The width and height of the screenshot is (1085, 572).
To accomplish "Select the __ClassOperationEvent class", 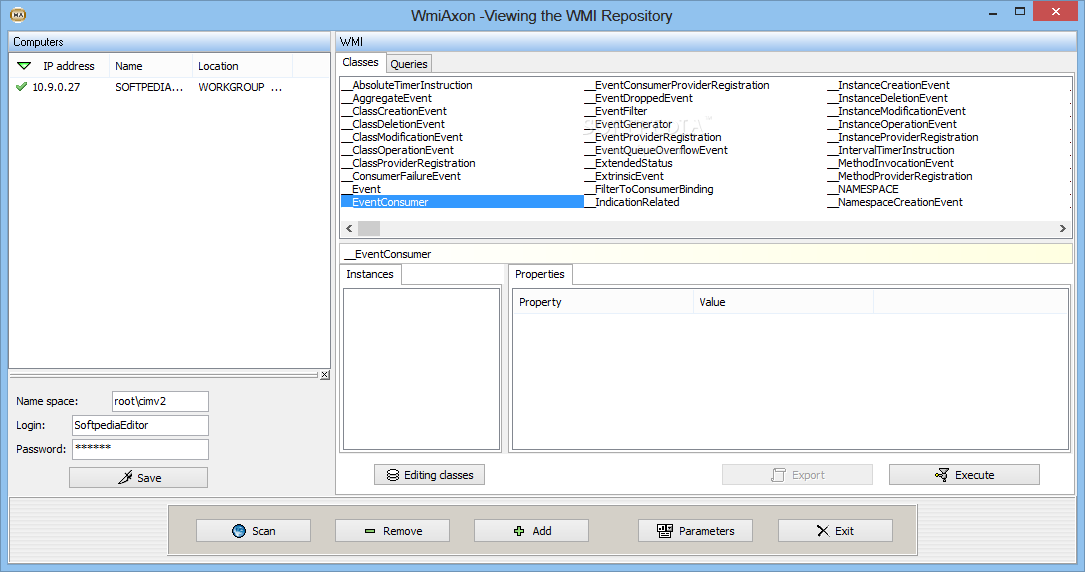I will coord(398,150).
